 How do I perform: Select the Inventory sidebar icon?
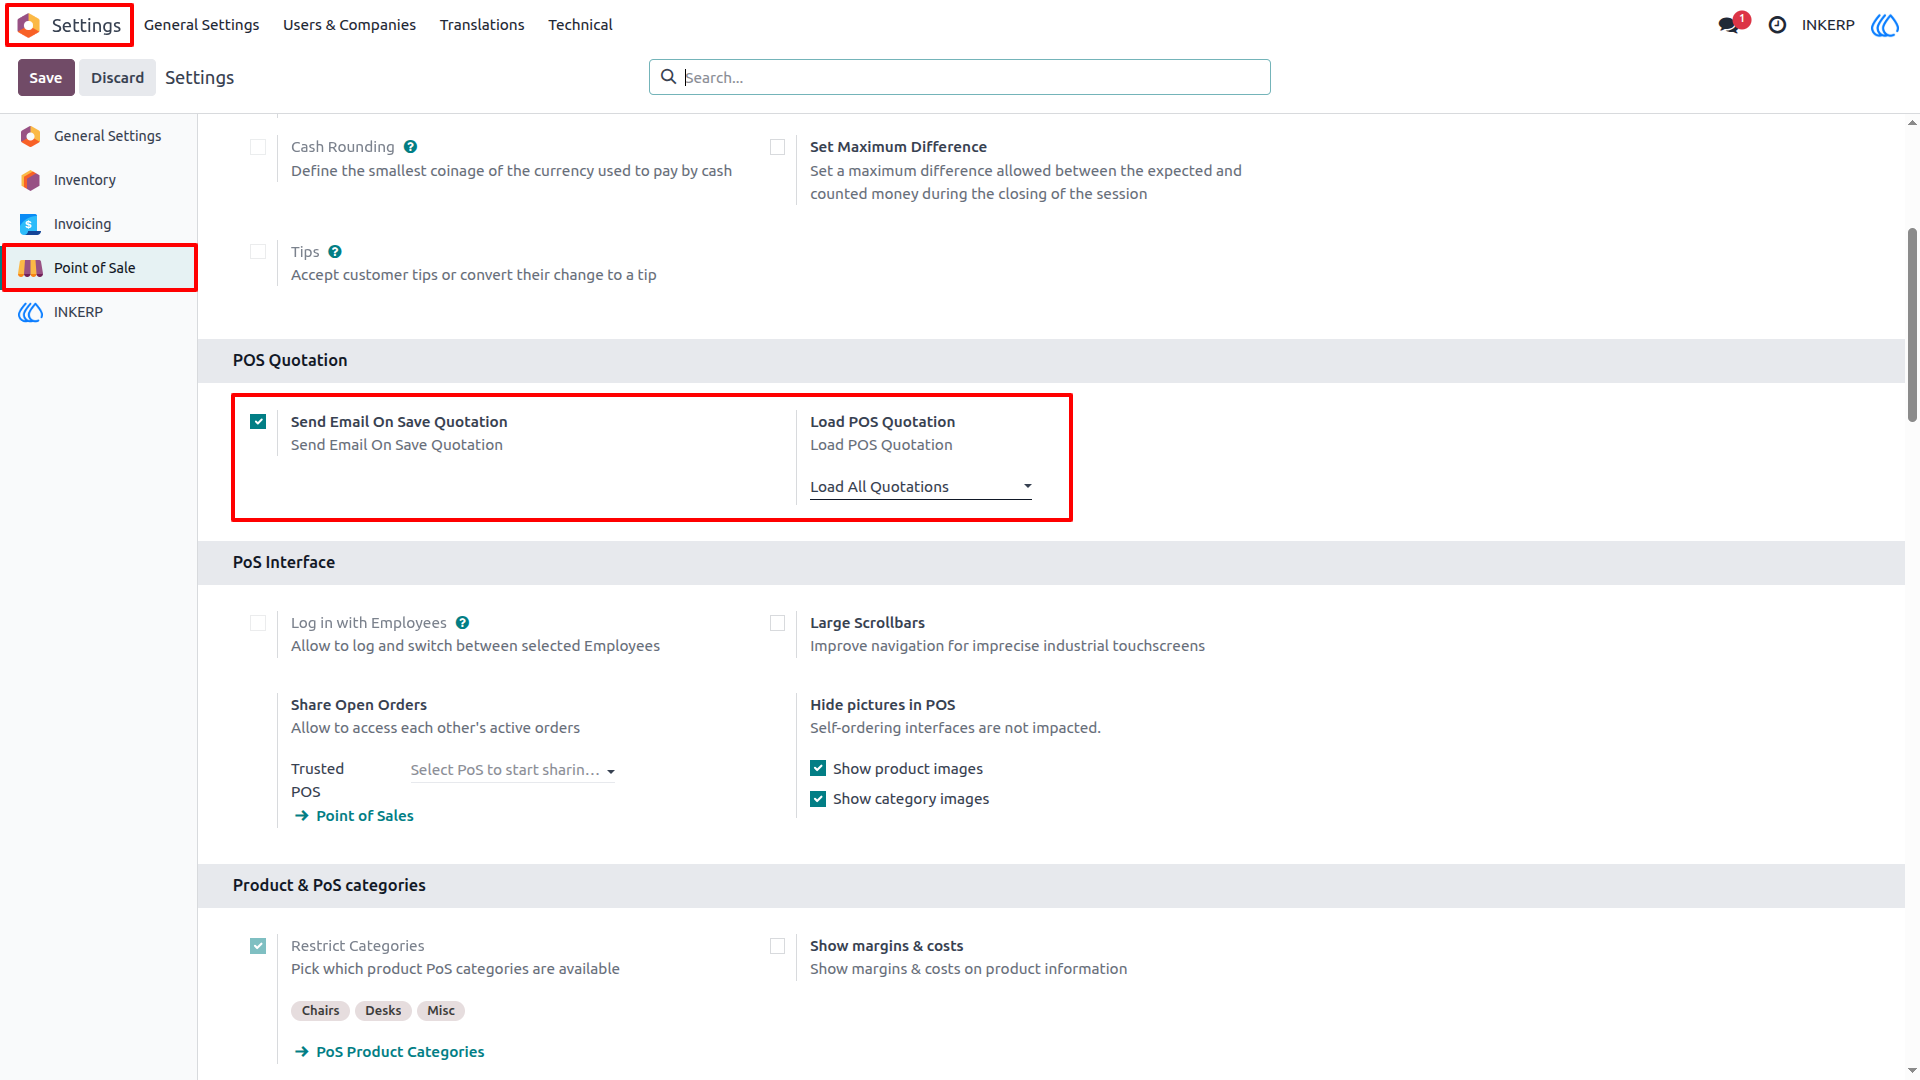pos(31,180)
